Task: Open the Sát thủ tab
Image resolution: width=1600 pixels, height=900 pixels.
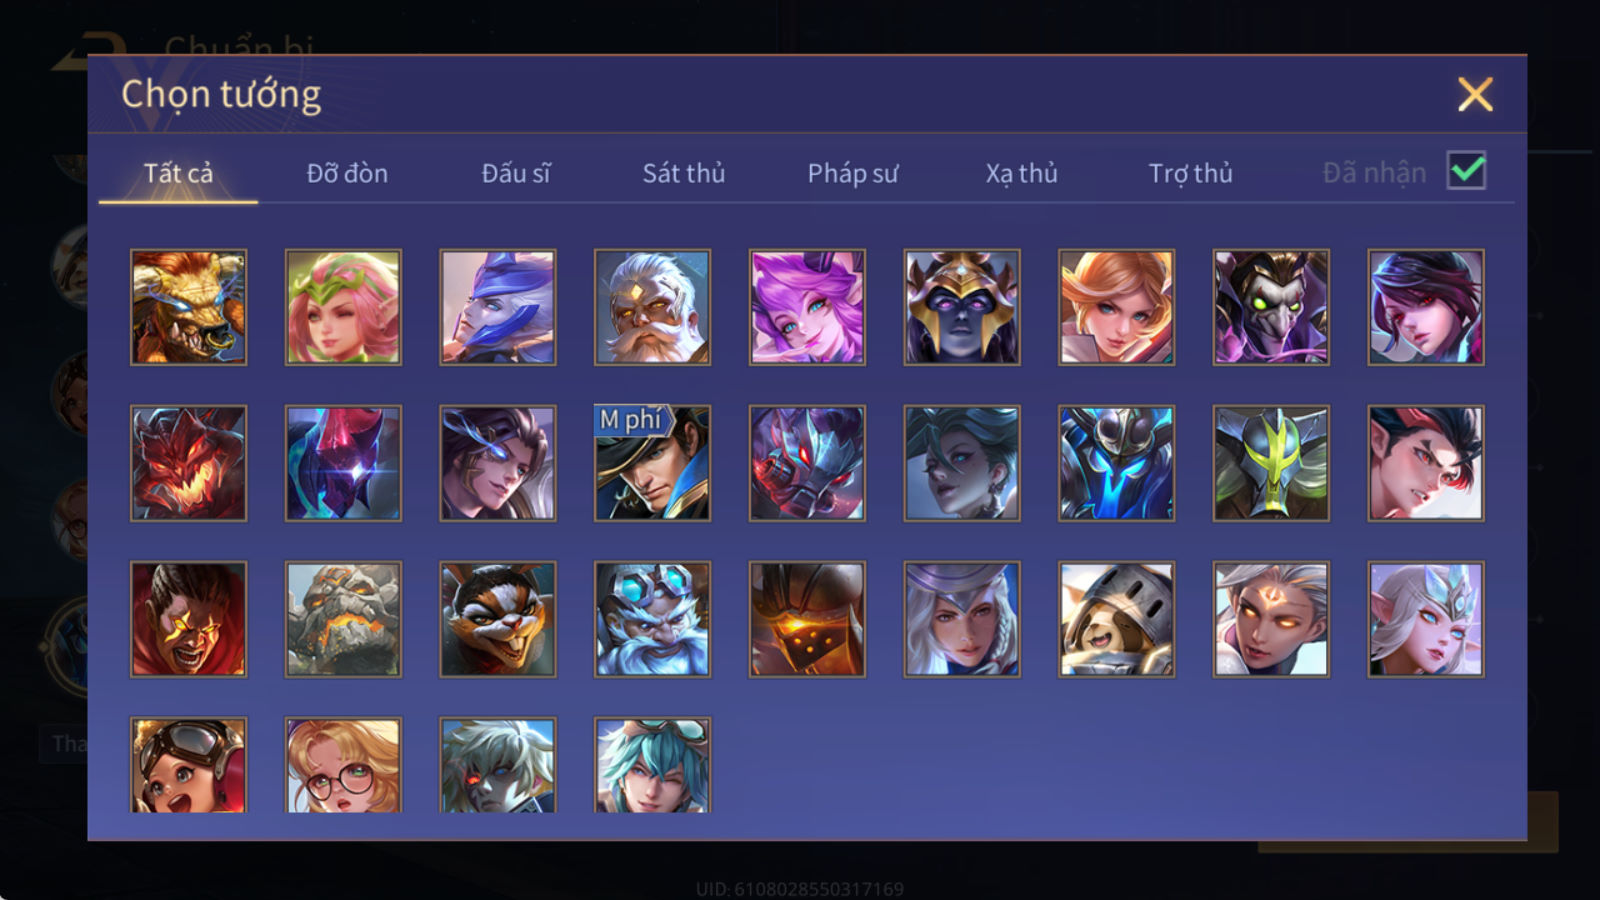Action: click(684, 173)
